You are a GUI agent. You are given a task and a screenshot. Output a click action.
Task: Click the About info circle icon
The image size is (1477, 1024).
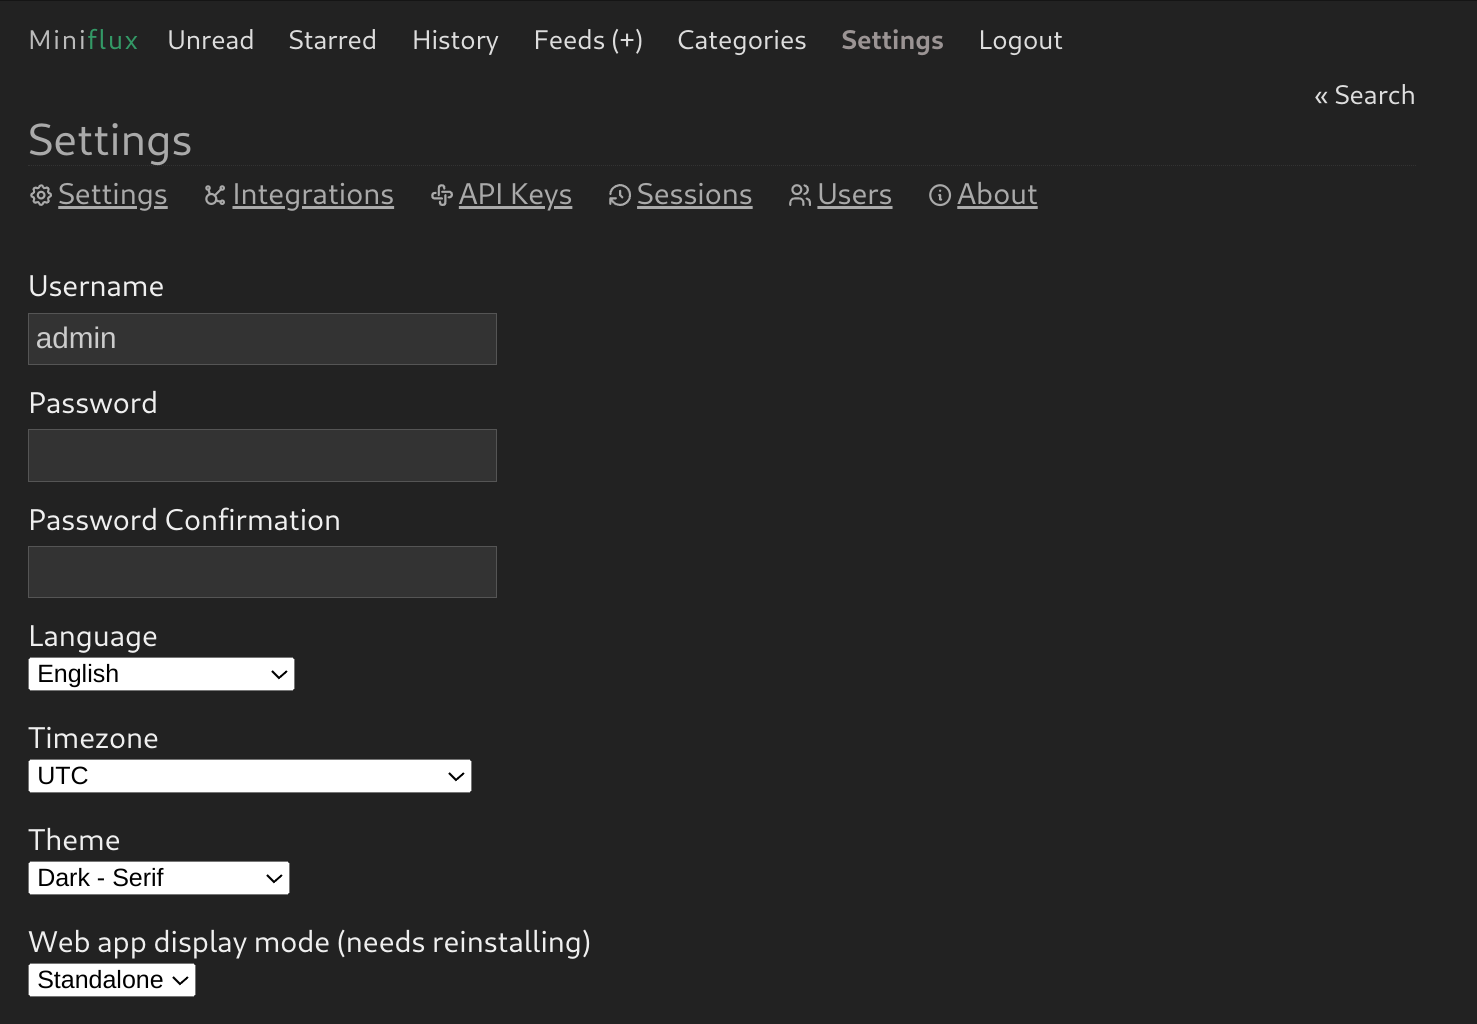[x=940, y=196]
